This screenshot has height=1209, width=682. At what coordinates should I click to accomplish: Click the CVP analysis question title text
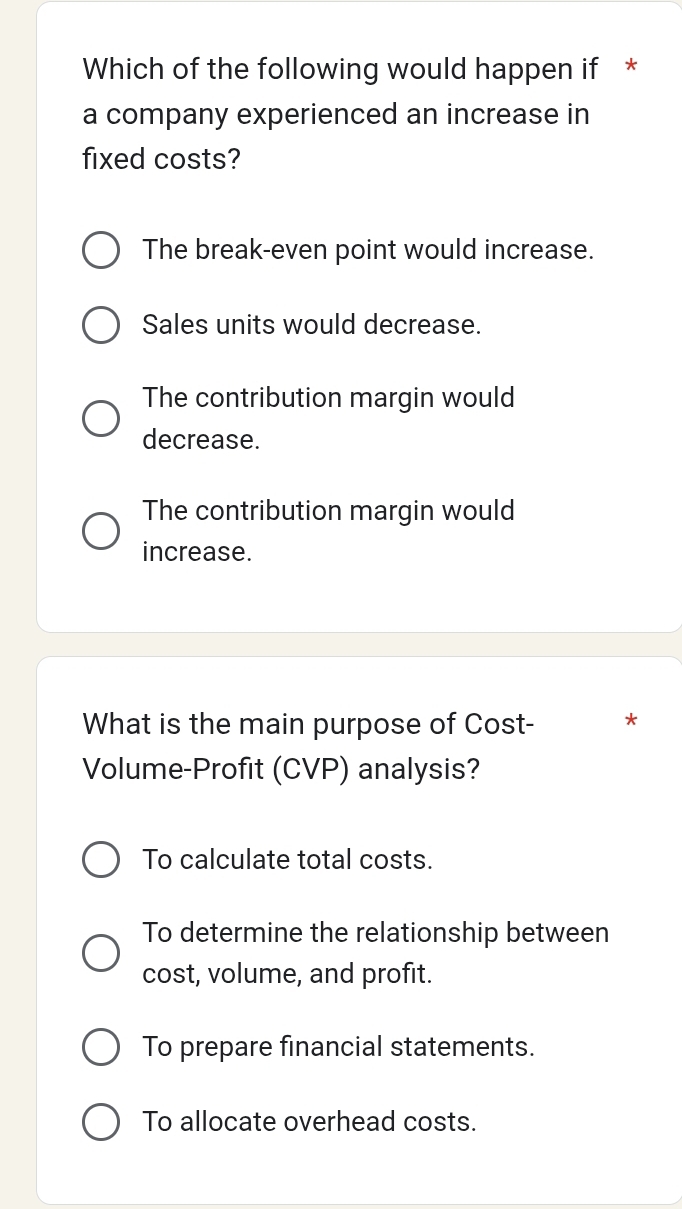point(308,746)
